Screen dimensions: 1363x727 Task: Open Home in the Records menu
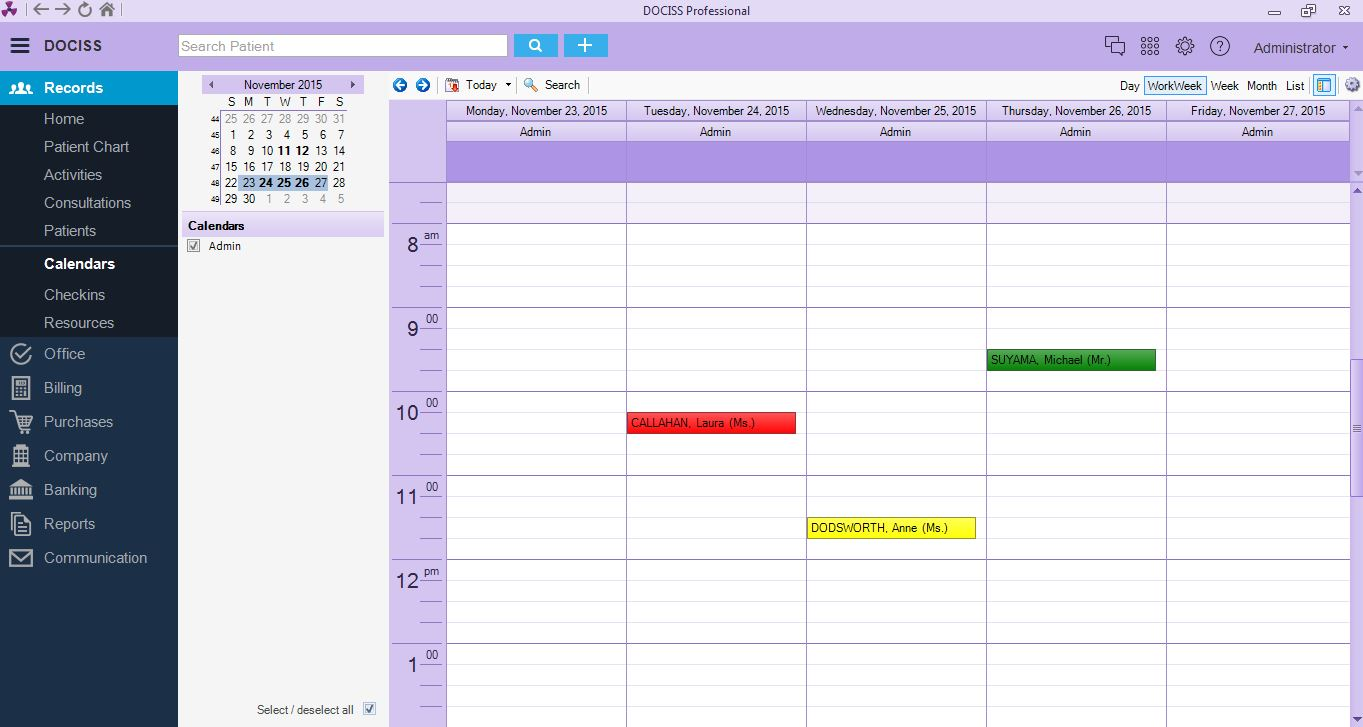[x=64, y=119]
